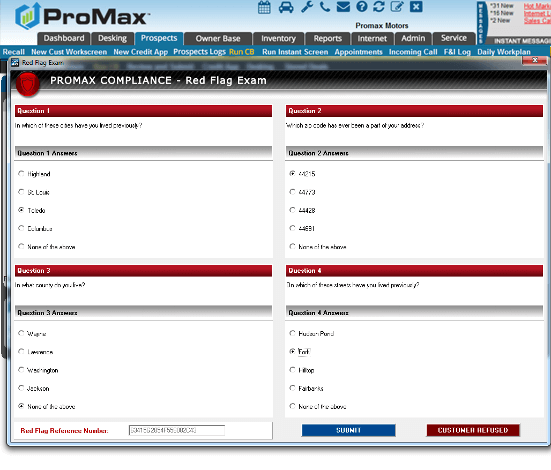Close the Red Flag Exam window

[534, 60]
